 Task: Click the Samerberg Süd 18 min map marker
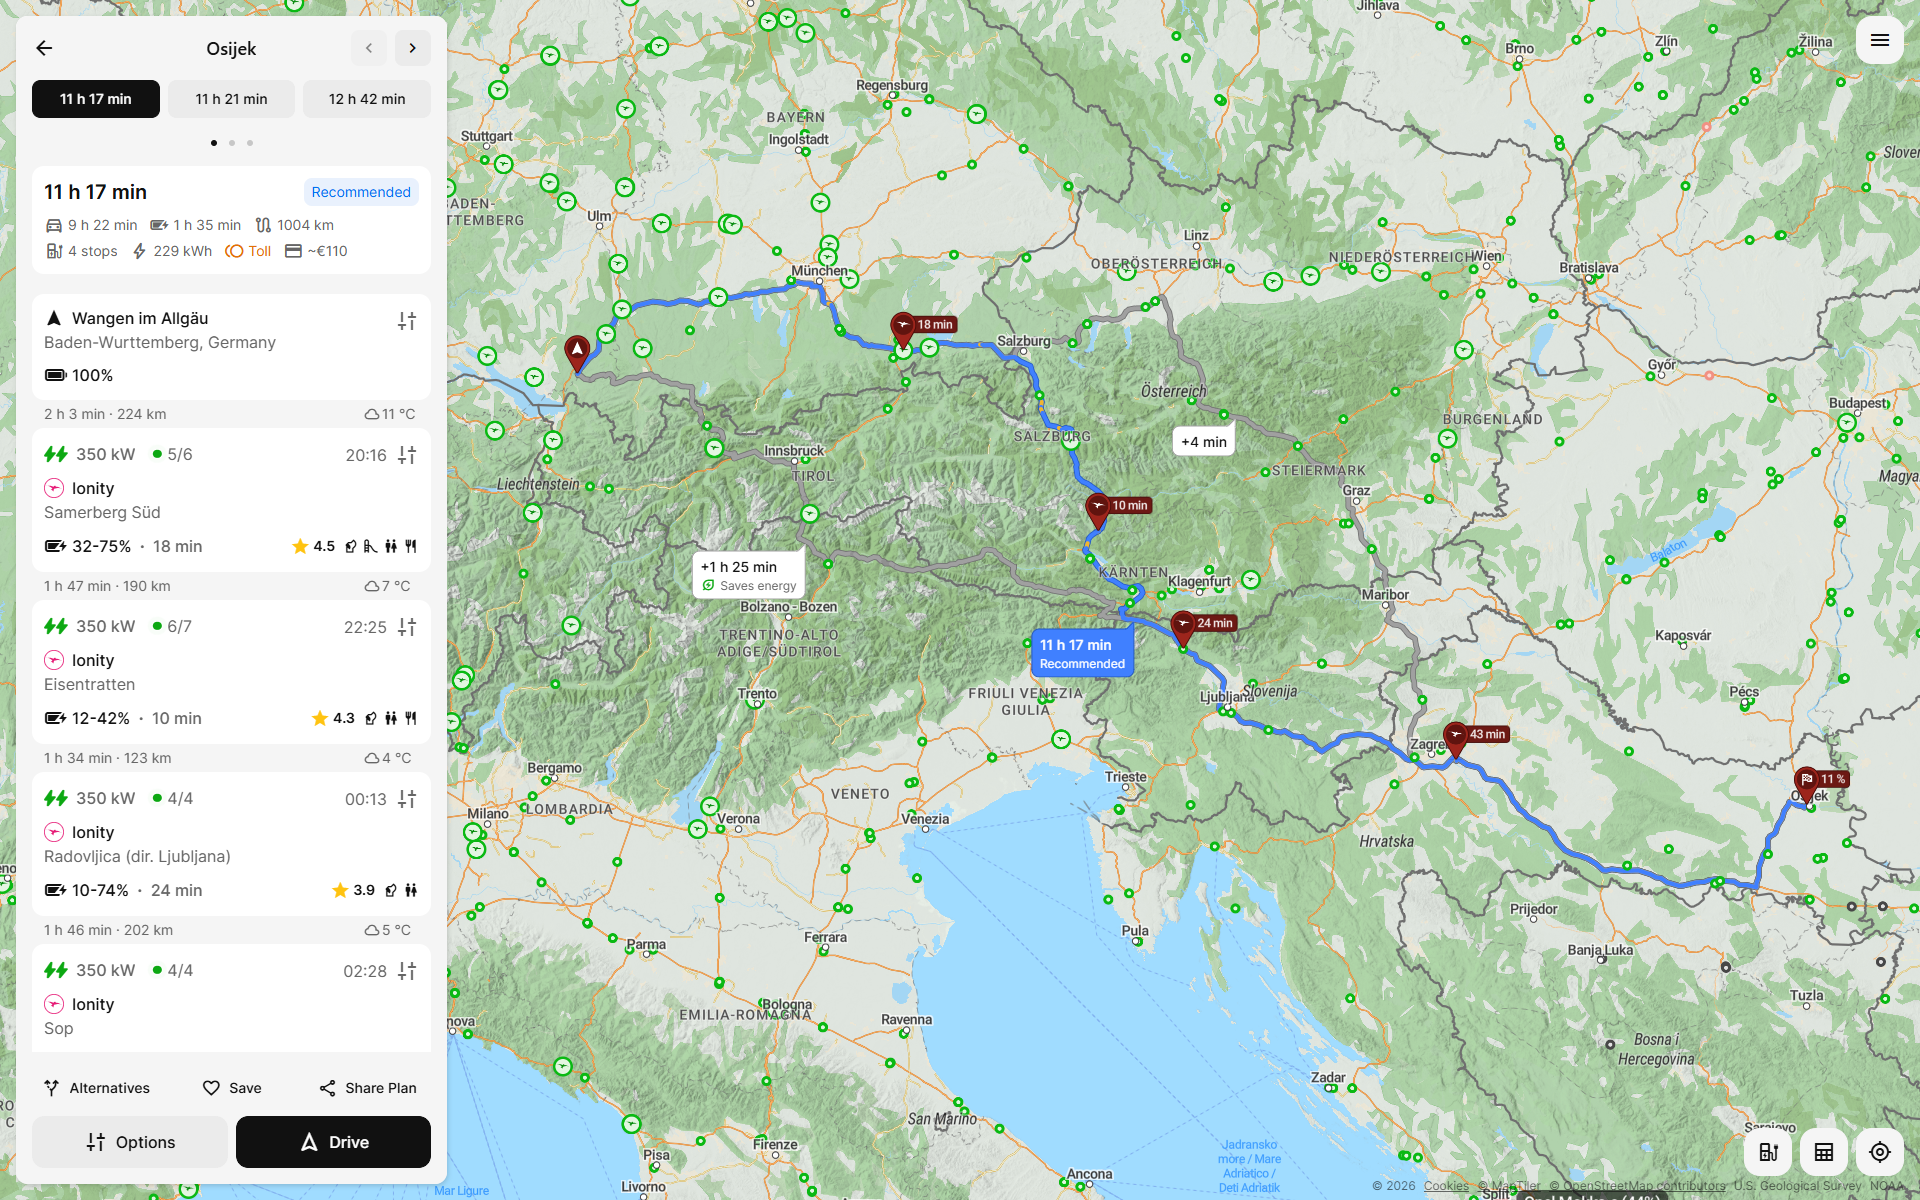tap(904, 327)
